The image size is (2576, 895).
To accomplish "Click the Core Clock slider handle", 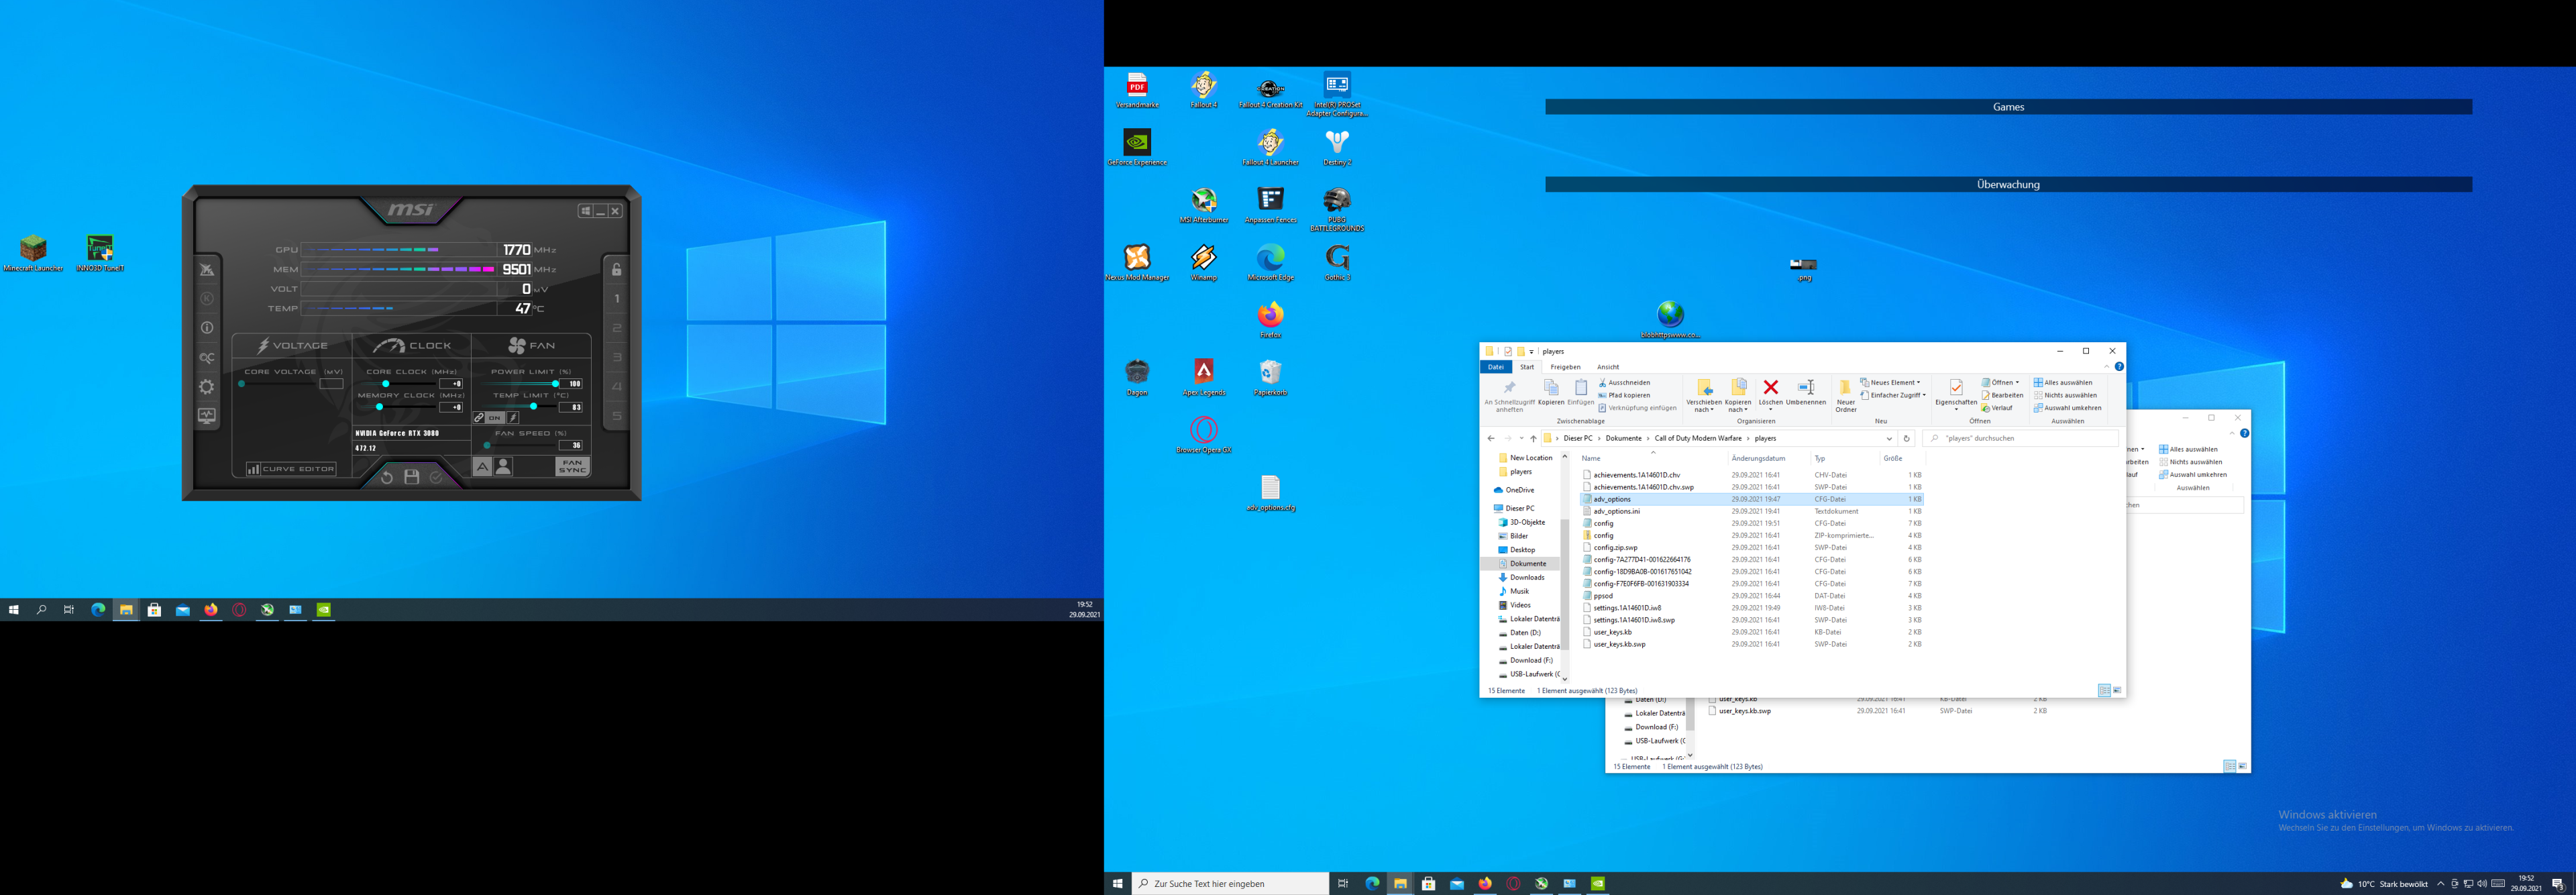I will (x=386, y=383).
